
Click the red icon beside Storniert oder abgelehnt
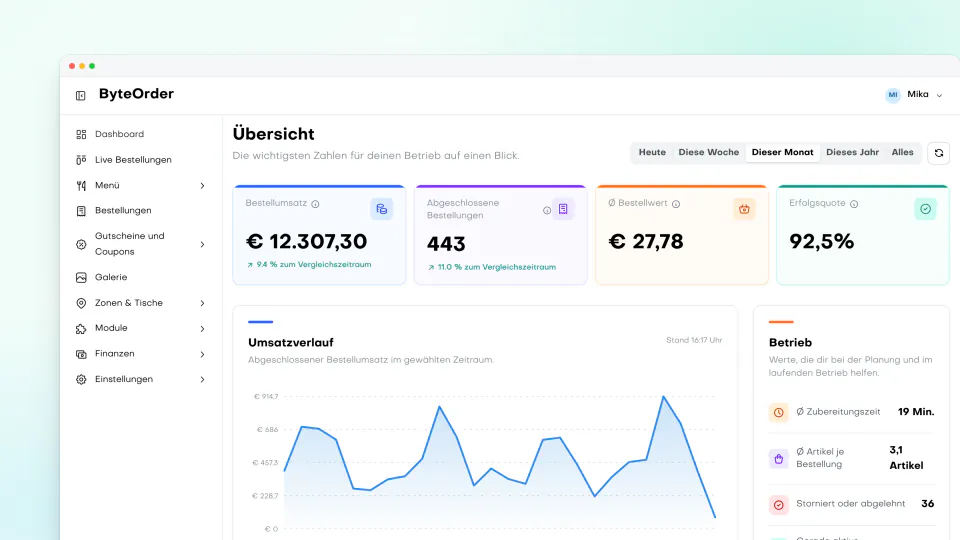click(779, 505)
